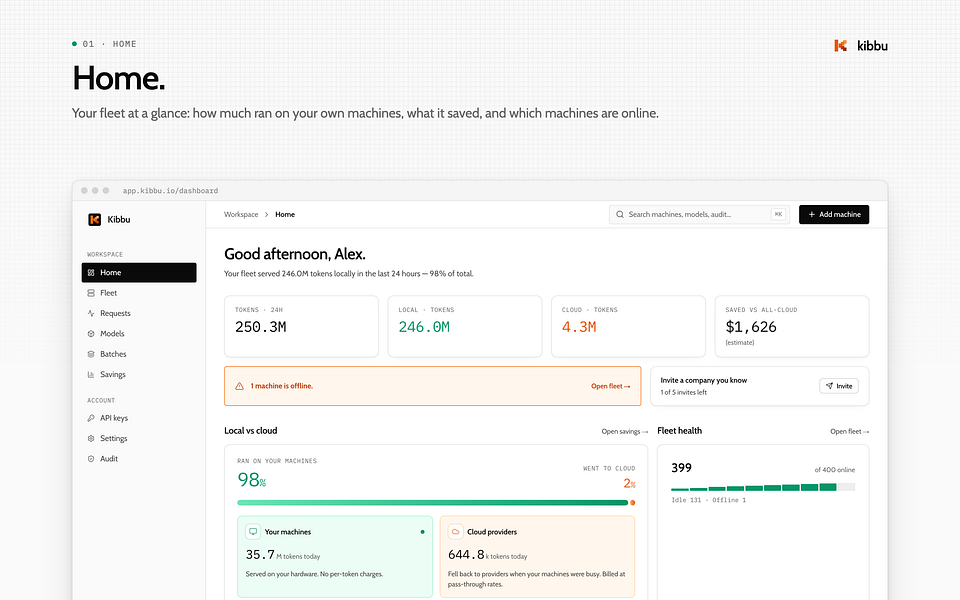Click the Home grid icon in sidebar
Viewport: 960px width, 600px height.
[91, 272]
